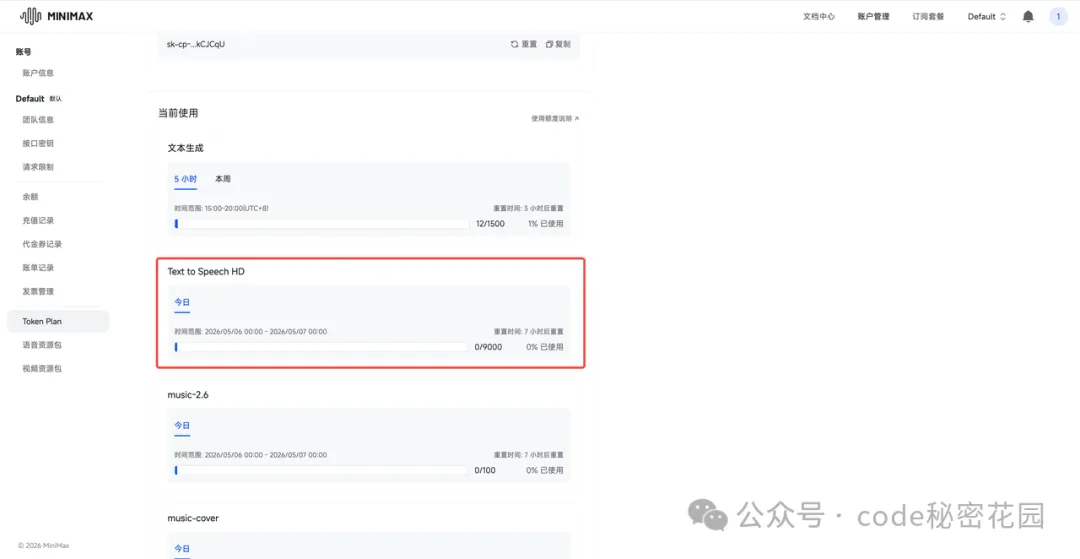This screenshot has width=1080, height=559.
Task: Open 订阅套餐 in top navigation
Action: [928, 17]
